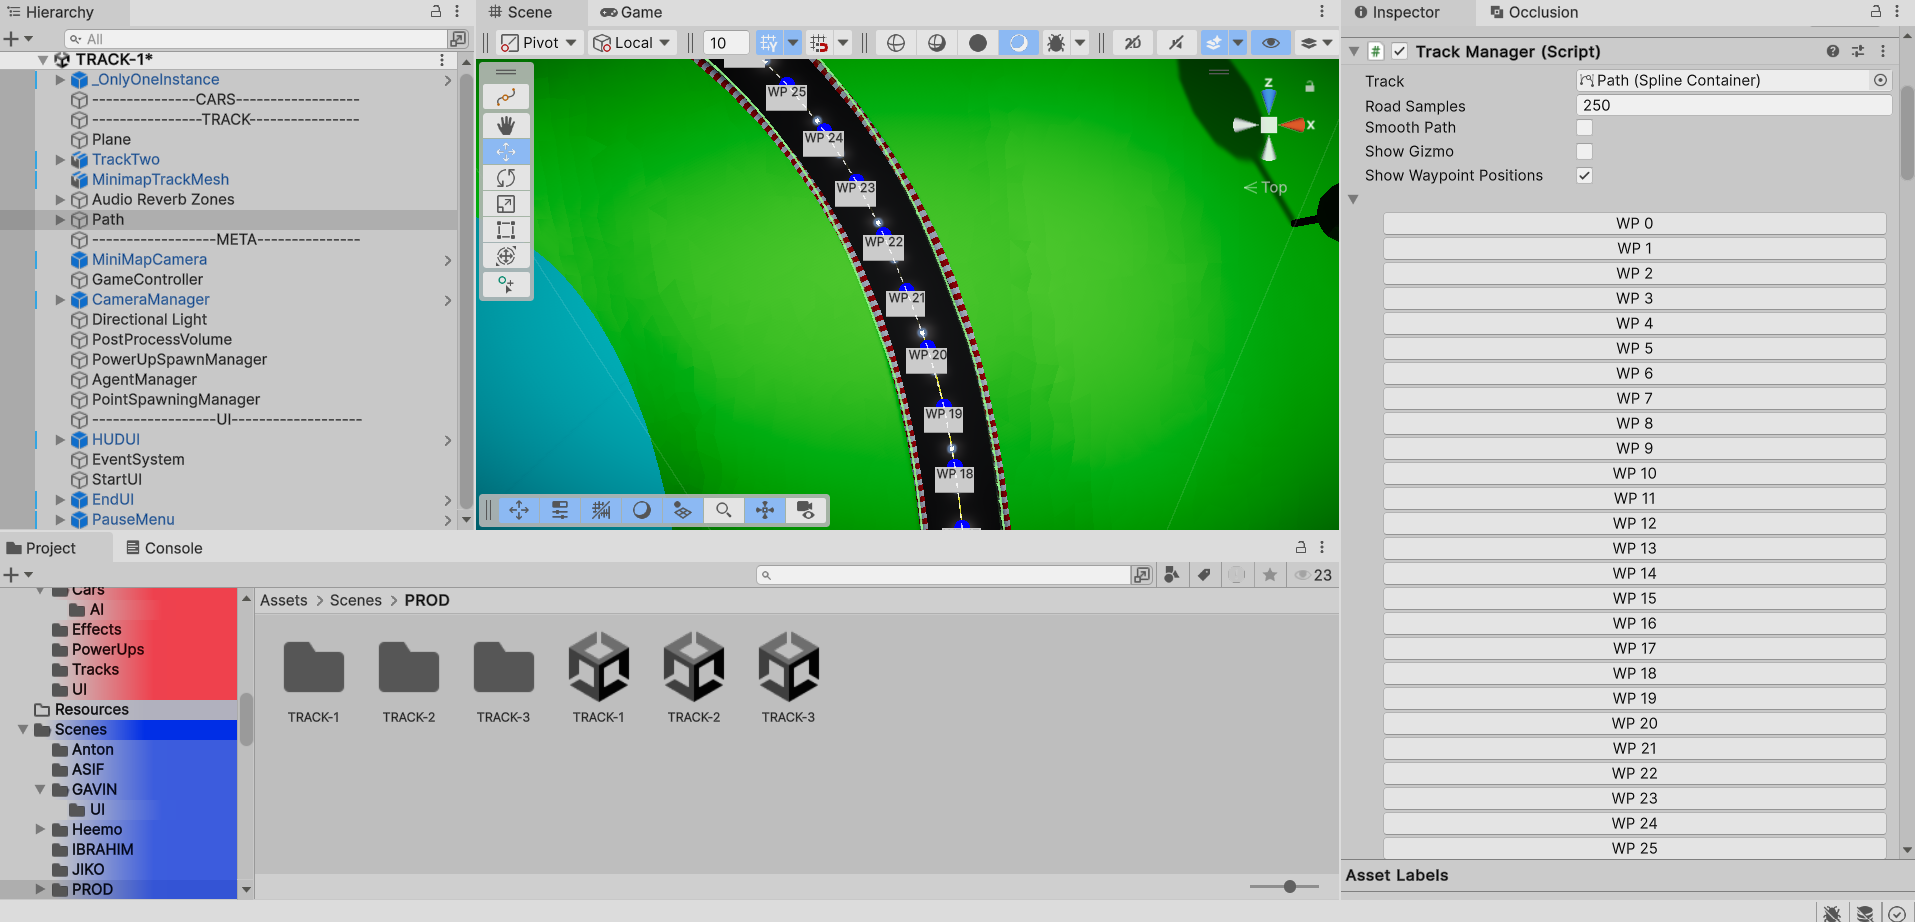Enable the Show Gizmo checkbox

[x=1584, y=152]
